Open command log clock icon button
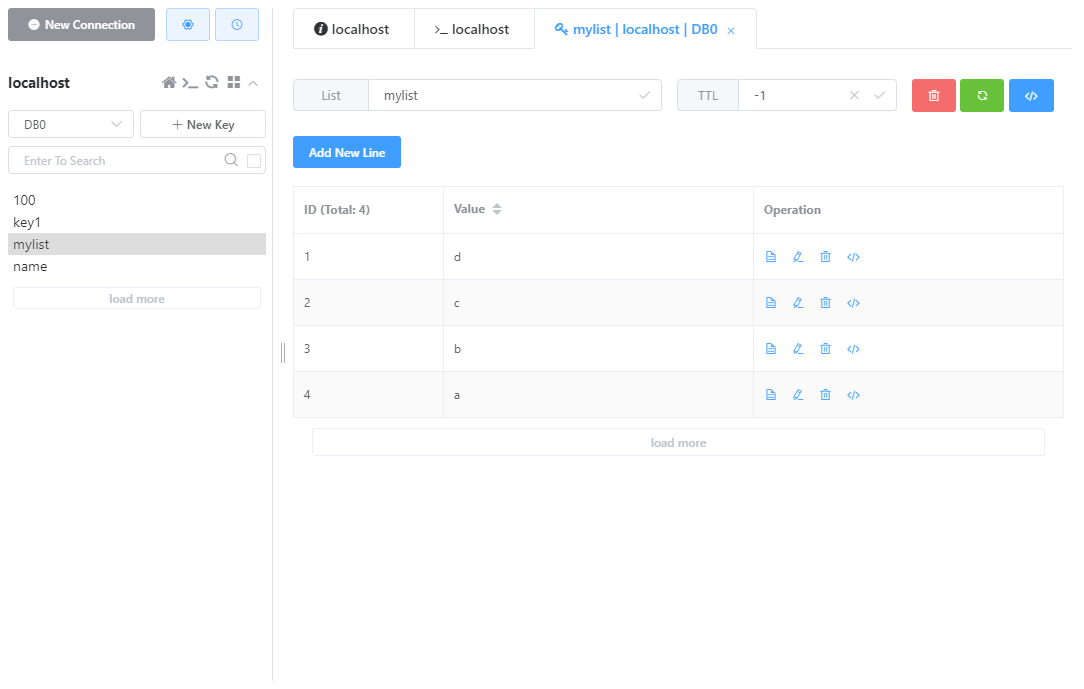Viewport: 1084px width, 689px height. click(x=236, y=25)
